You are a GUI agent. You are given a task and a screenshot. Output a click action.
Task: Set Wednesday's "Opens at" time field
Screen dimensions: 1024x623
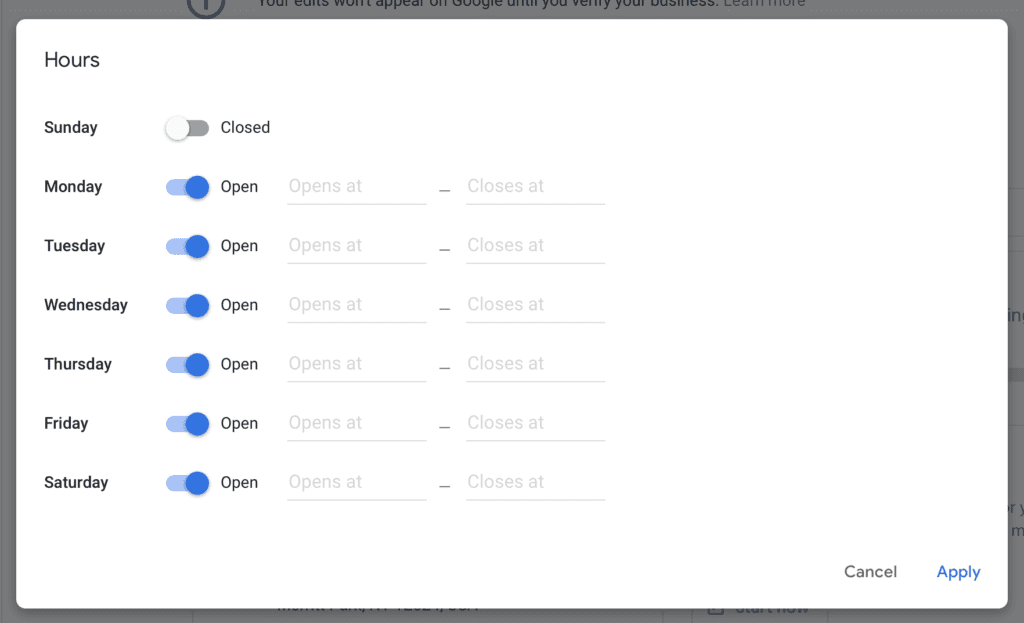[x=356, y=305]
